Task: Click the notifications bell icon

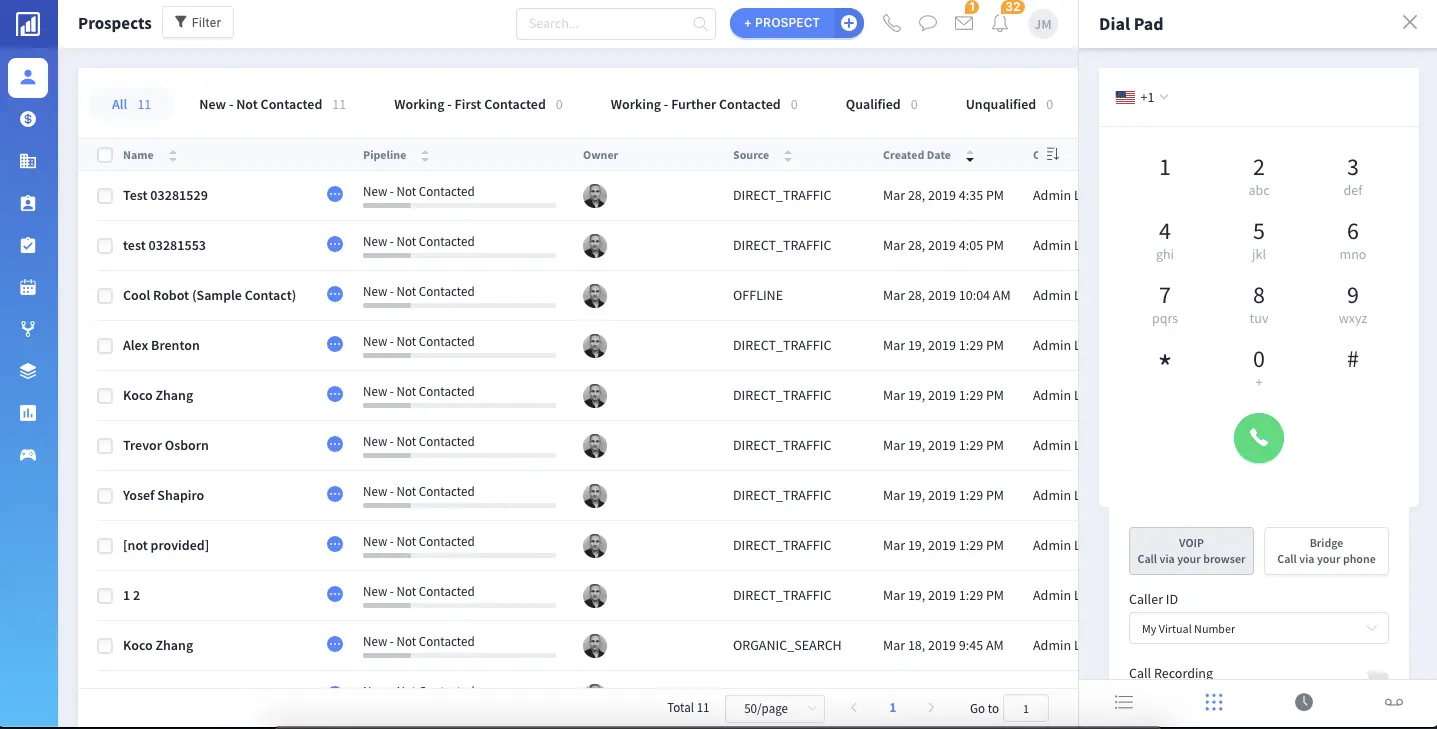Action: pyautogui.click(x=999, y=23)
